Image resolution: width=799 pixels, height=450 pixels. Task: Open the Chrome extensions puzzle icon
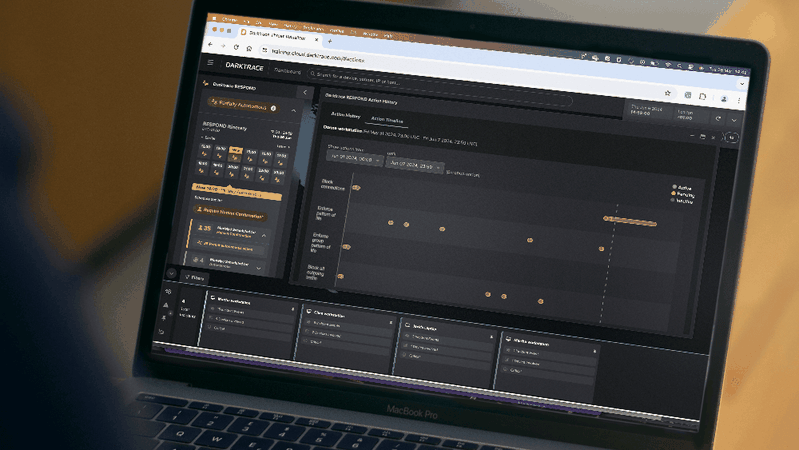pos(703,96)
